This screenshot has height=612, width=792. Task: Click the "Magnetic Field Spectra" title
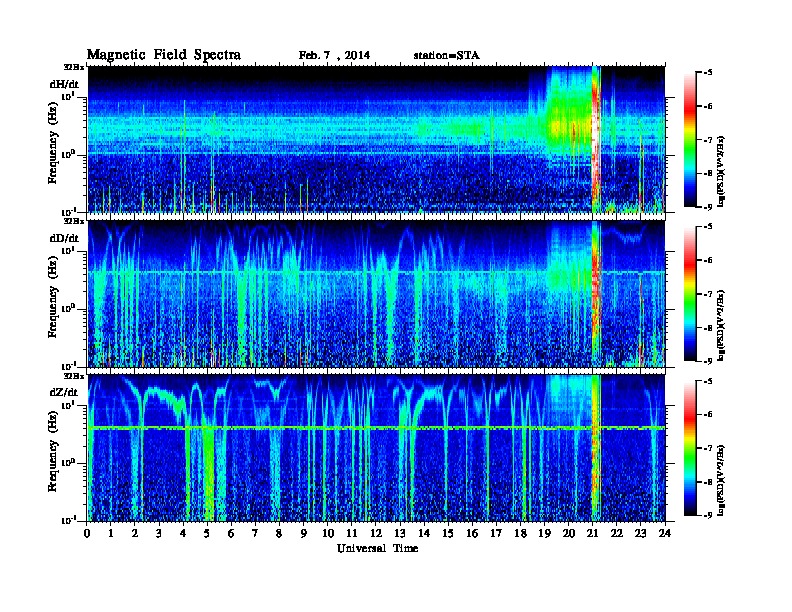pyautogui.click(x=164, y=55)
